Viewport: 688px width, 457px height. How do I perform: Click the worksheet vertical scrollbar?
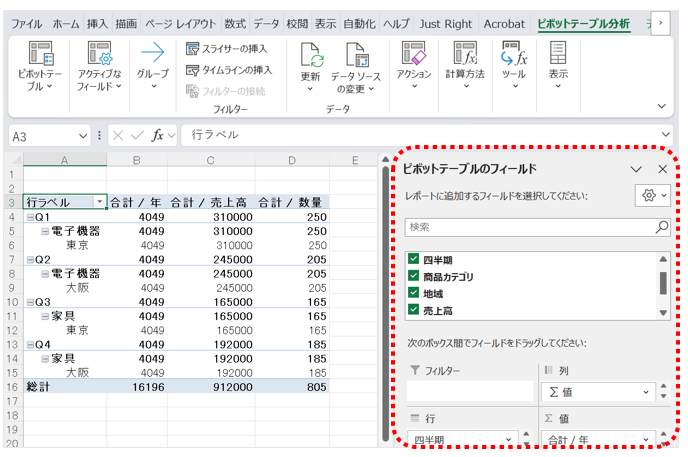tap(385, 303)
